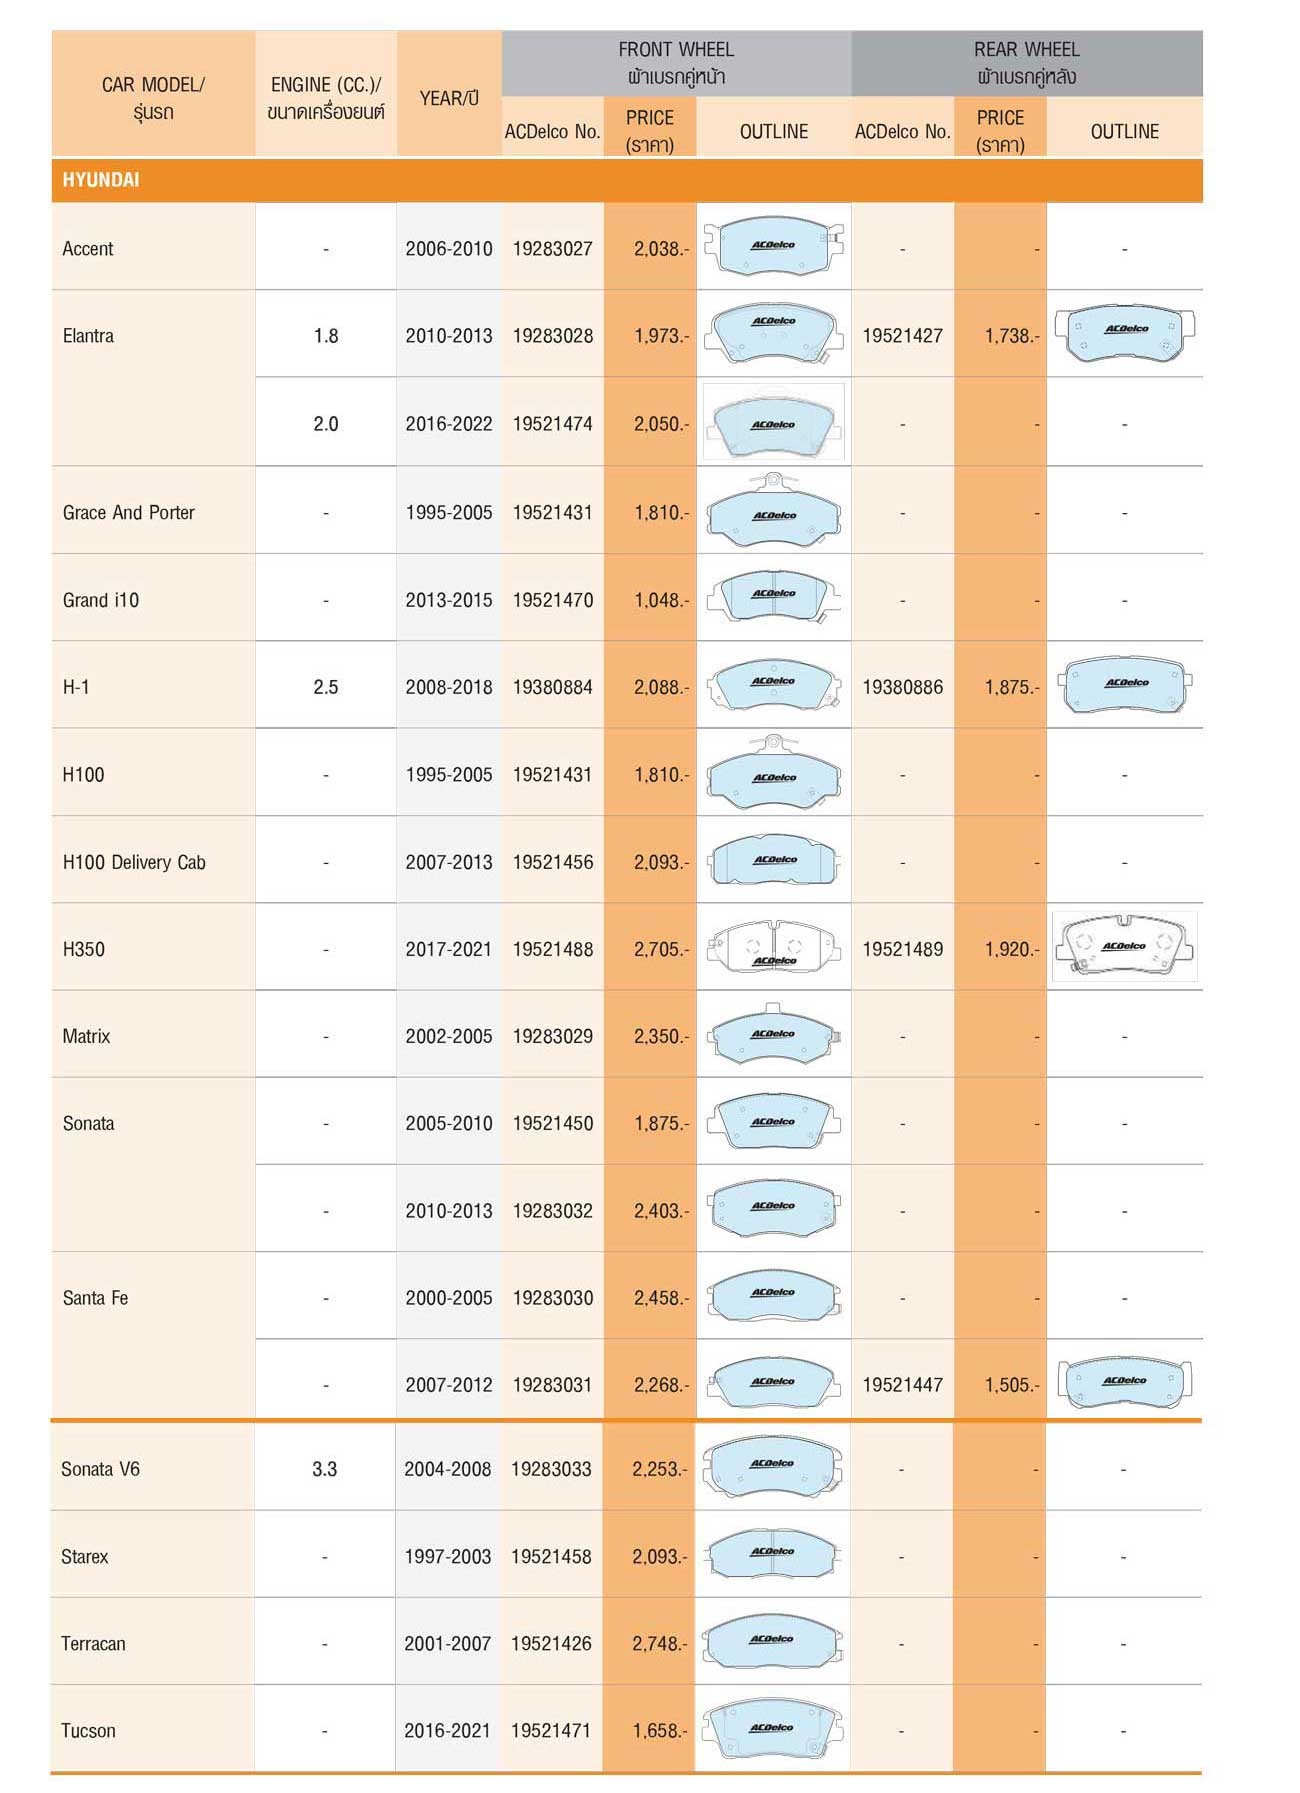Click the orange HYUNDAI section header
Viewport: 1300px width, 1793px height.
click(101, 180)
